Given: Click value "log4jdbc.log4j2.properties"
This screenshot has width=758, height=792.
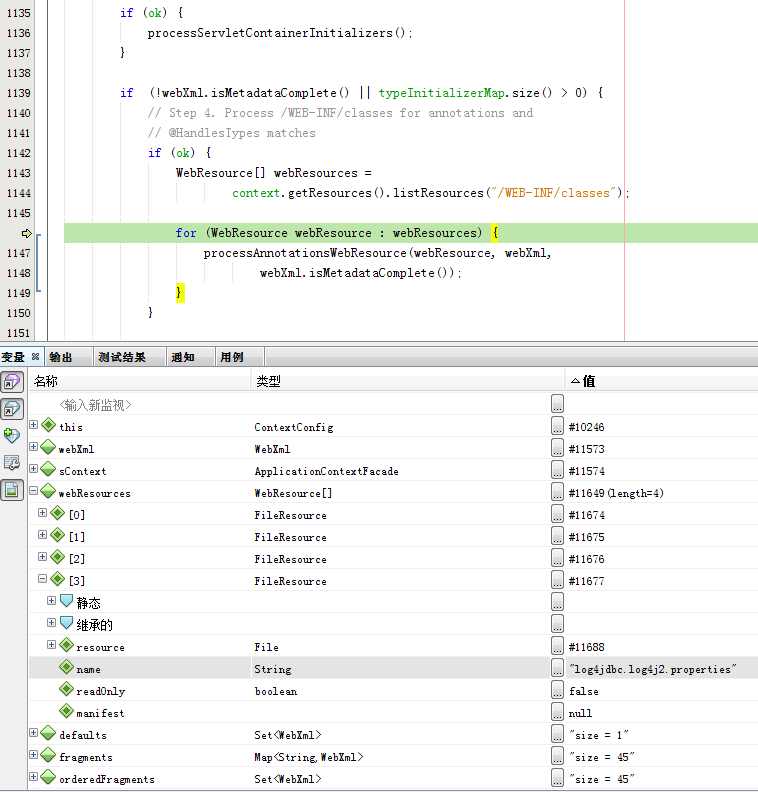Looking at the screenshot, I should tap(652, 669).
